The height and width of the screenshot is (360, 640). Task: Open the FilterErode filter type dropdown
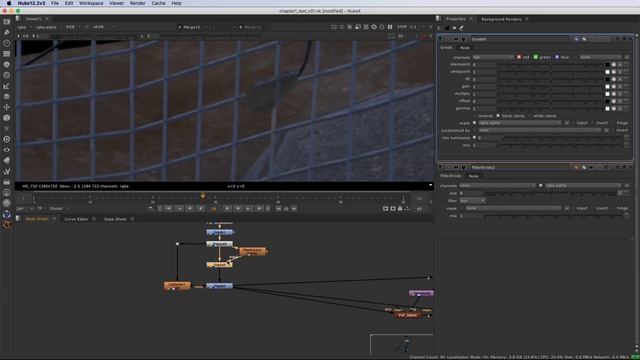tap(472, 201)
